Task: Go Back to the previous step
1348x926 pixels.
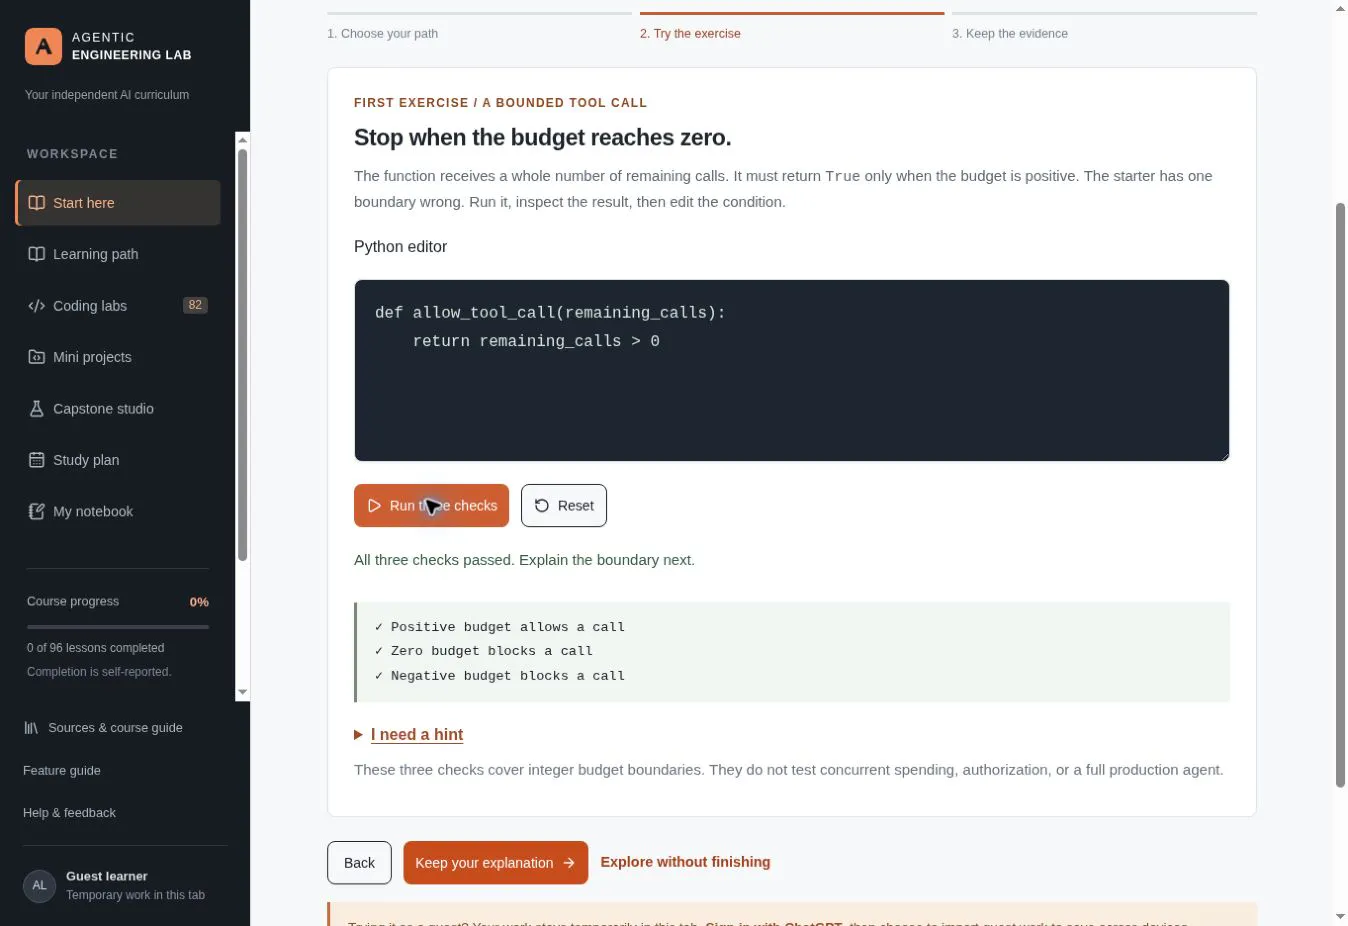Action: 359,863
